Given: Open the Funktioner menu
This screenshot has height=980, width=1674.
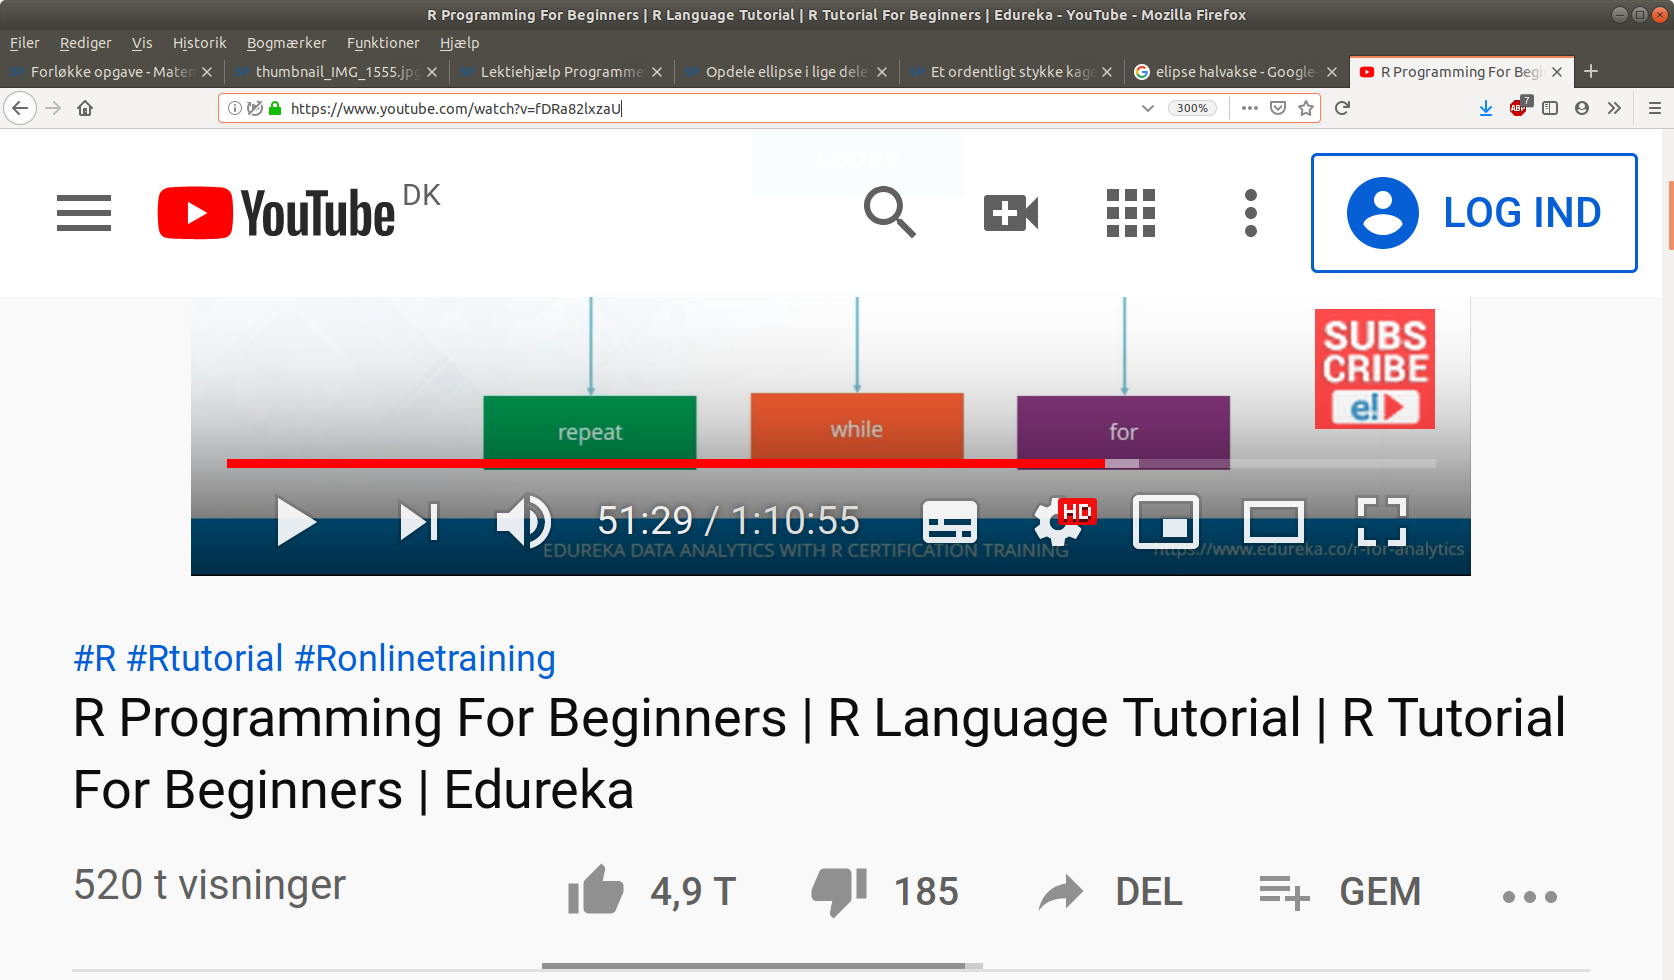Looking at the screenshot, I should tap(383, 43).
